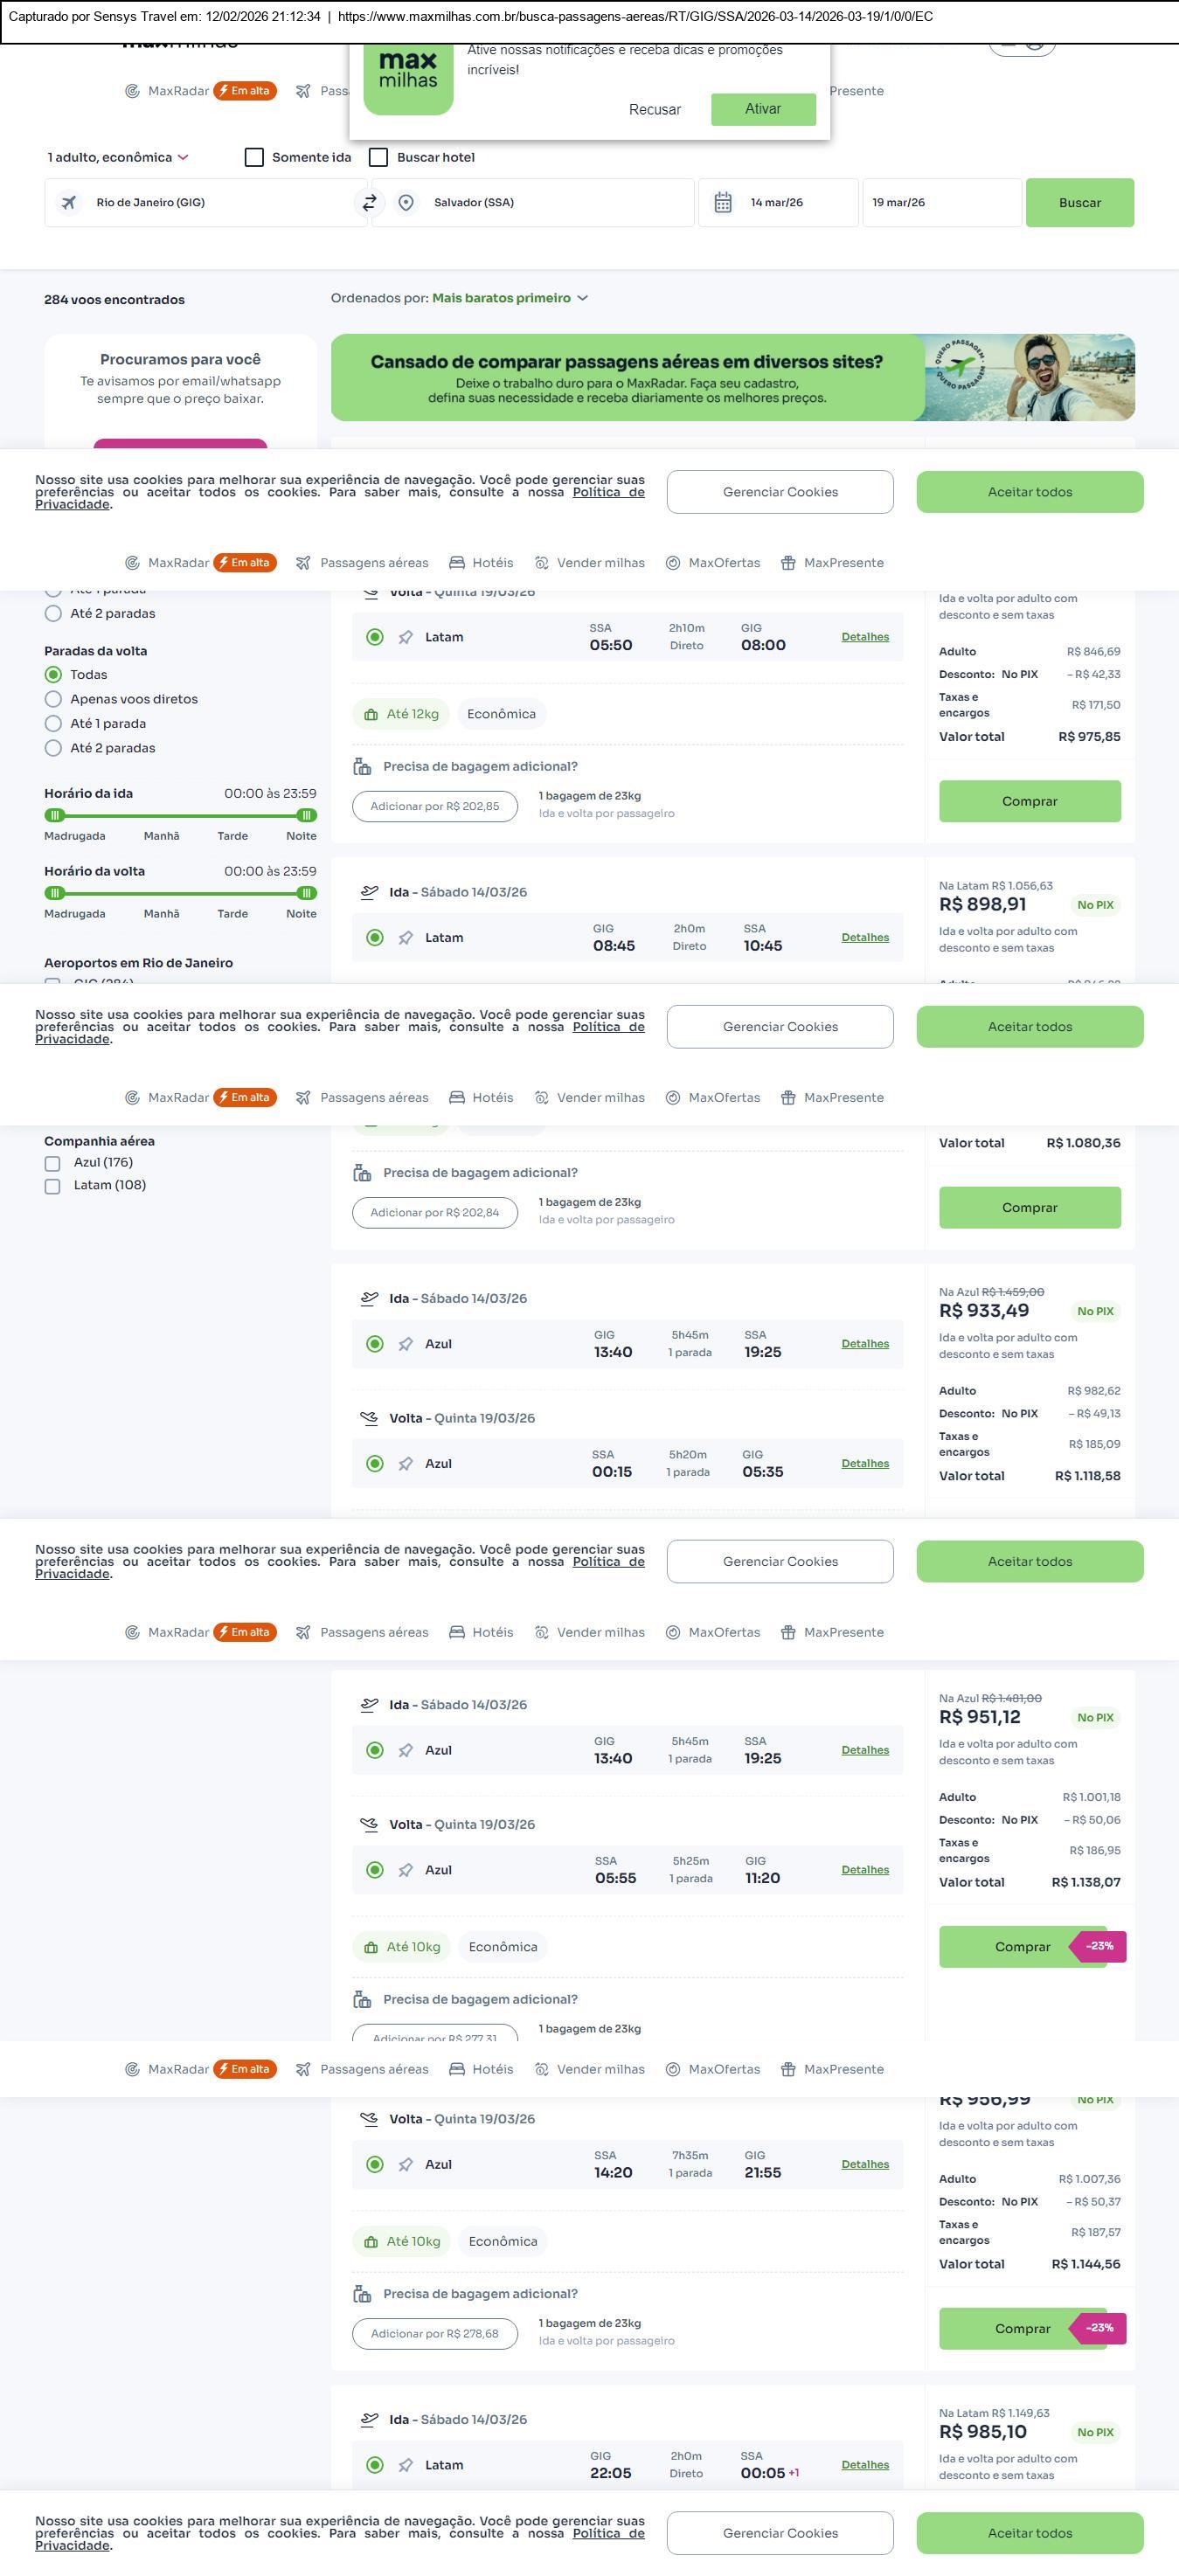Select 'Apenas voos diretos' for return stops
1179x2576 pixels.
pyautogui.click(x=54, y=699)
